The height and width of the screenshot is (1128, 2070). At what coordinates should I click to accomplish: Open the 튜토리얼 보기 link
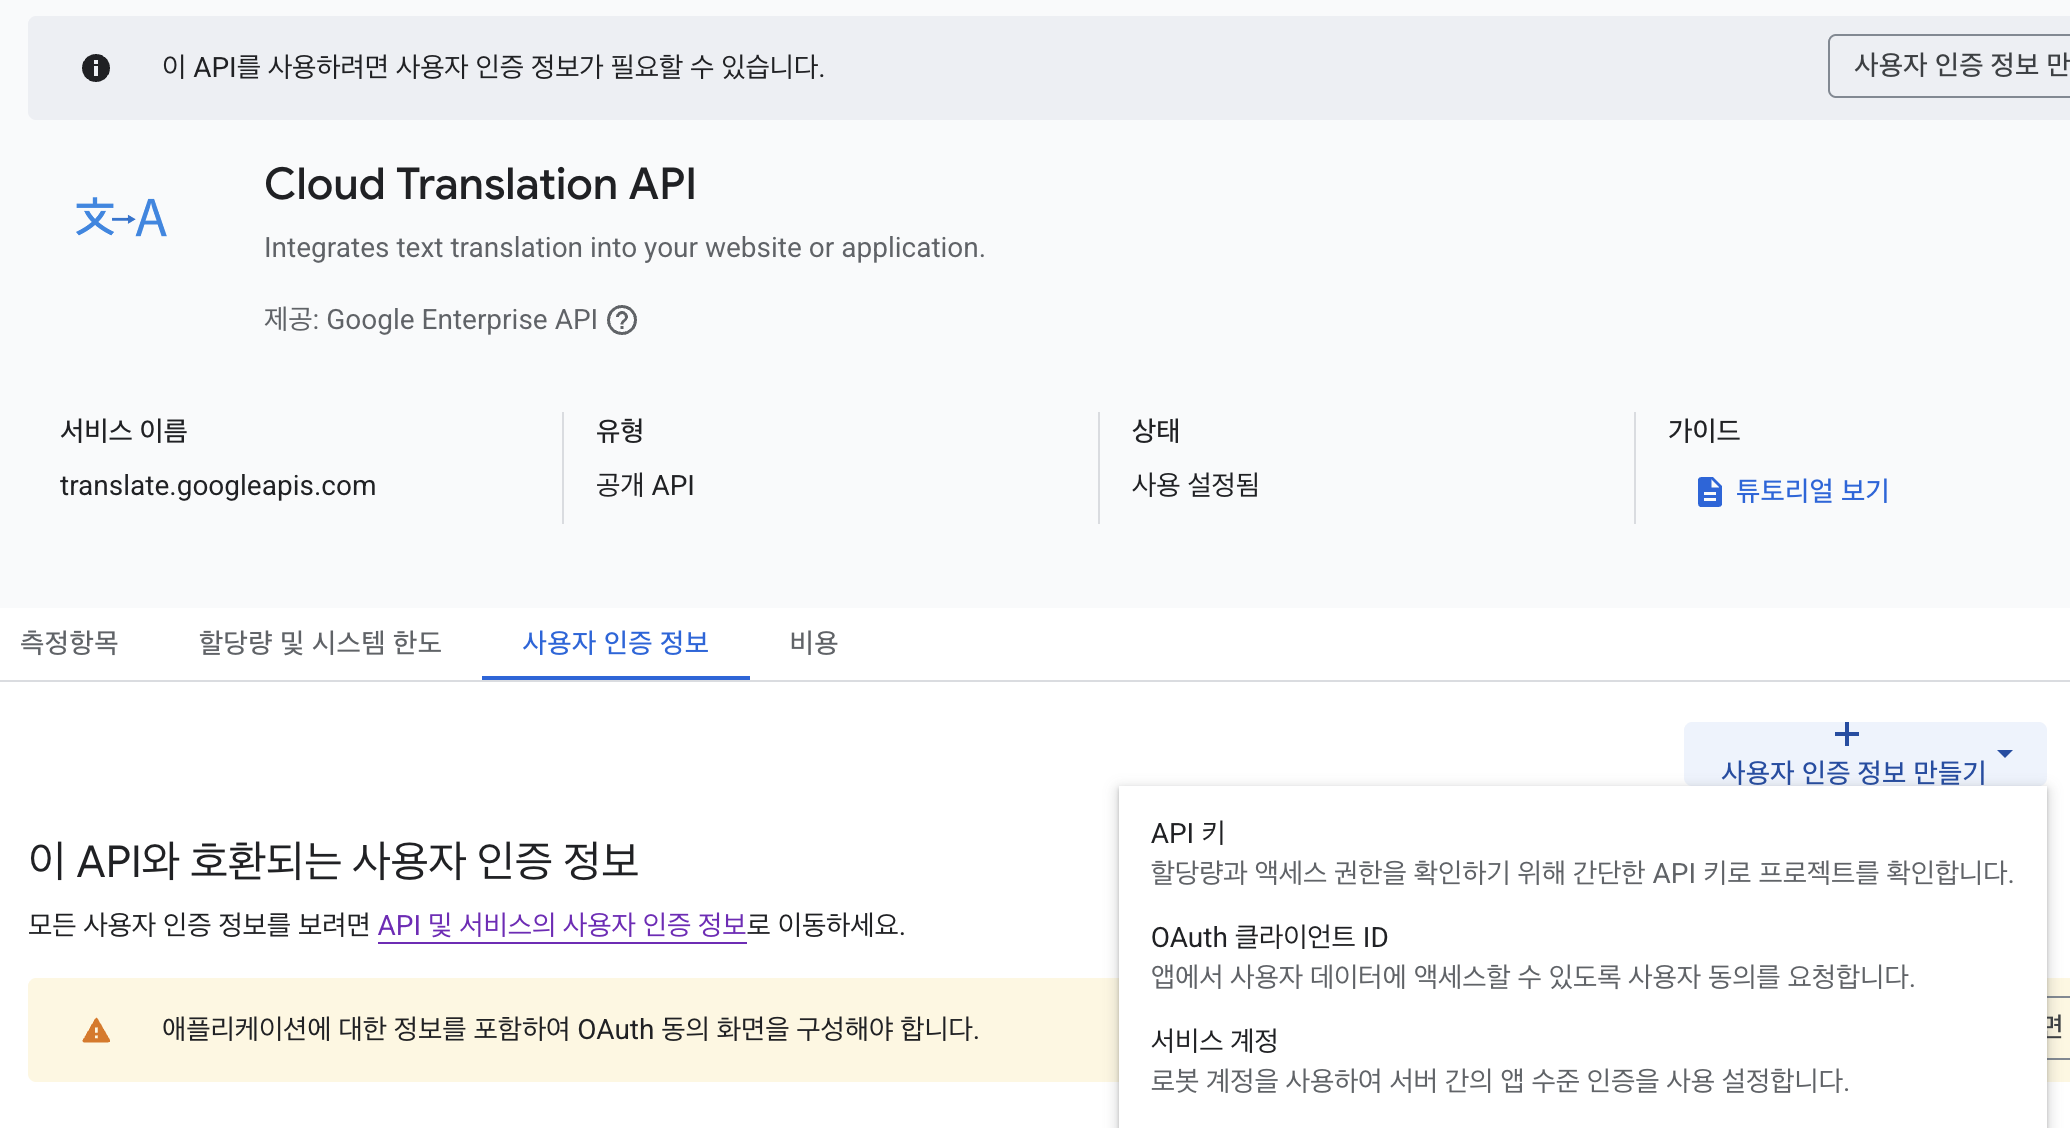(x=1811, y=491)
